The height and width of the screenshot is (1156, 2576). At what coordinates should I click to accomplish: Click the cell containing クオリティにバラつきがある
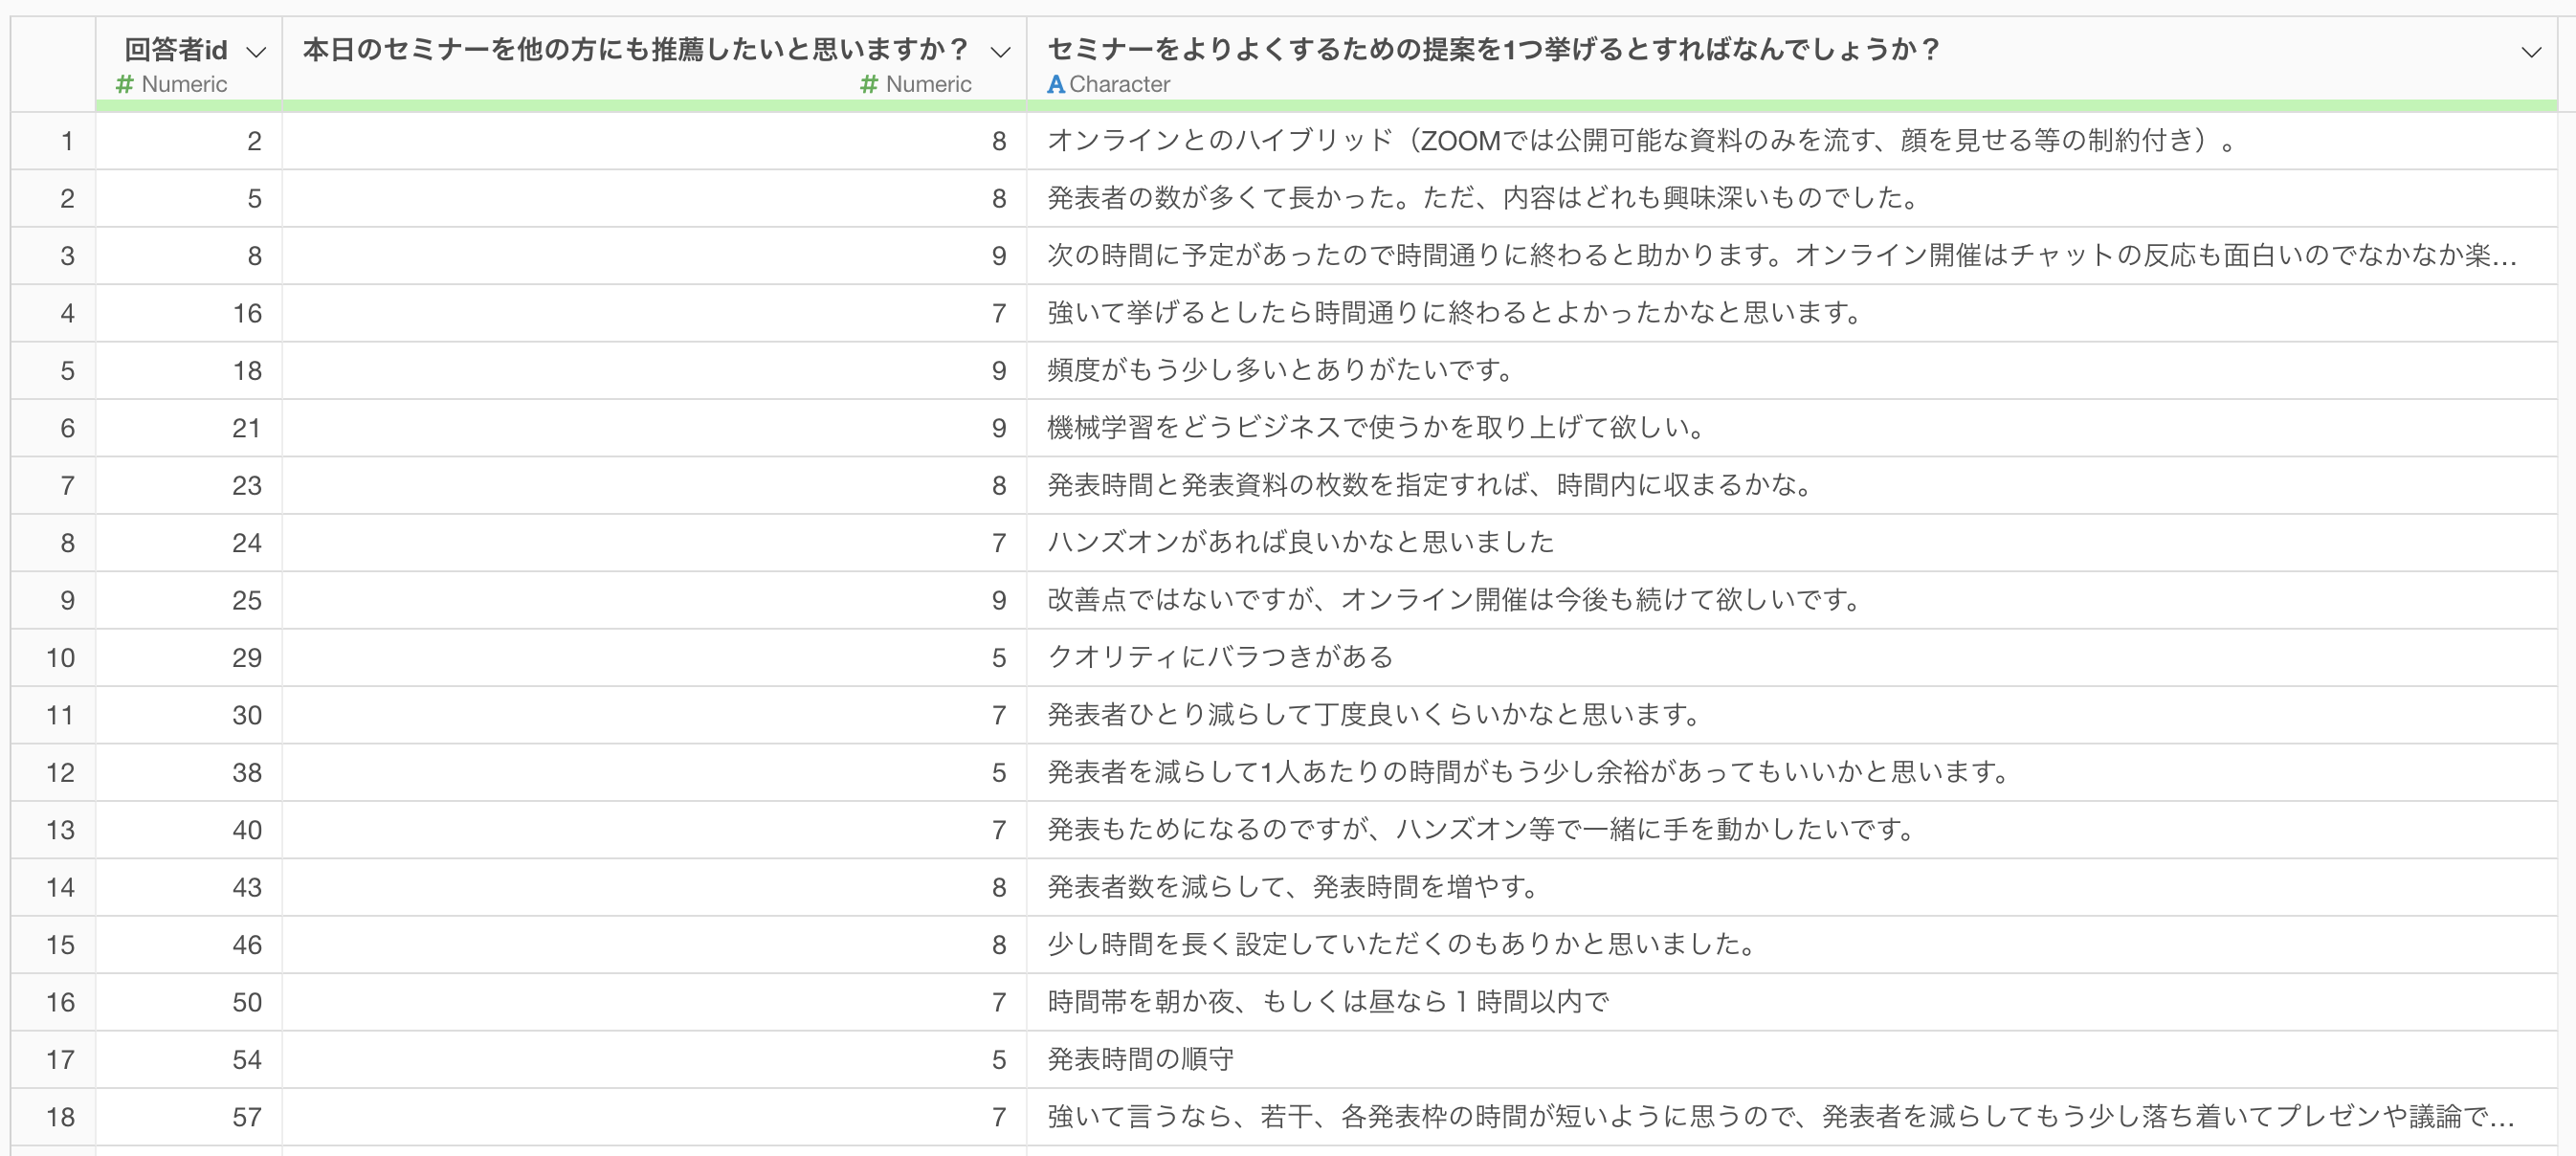[1792, 658]
